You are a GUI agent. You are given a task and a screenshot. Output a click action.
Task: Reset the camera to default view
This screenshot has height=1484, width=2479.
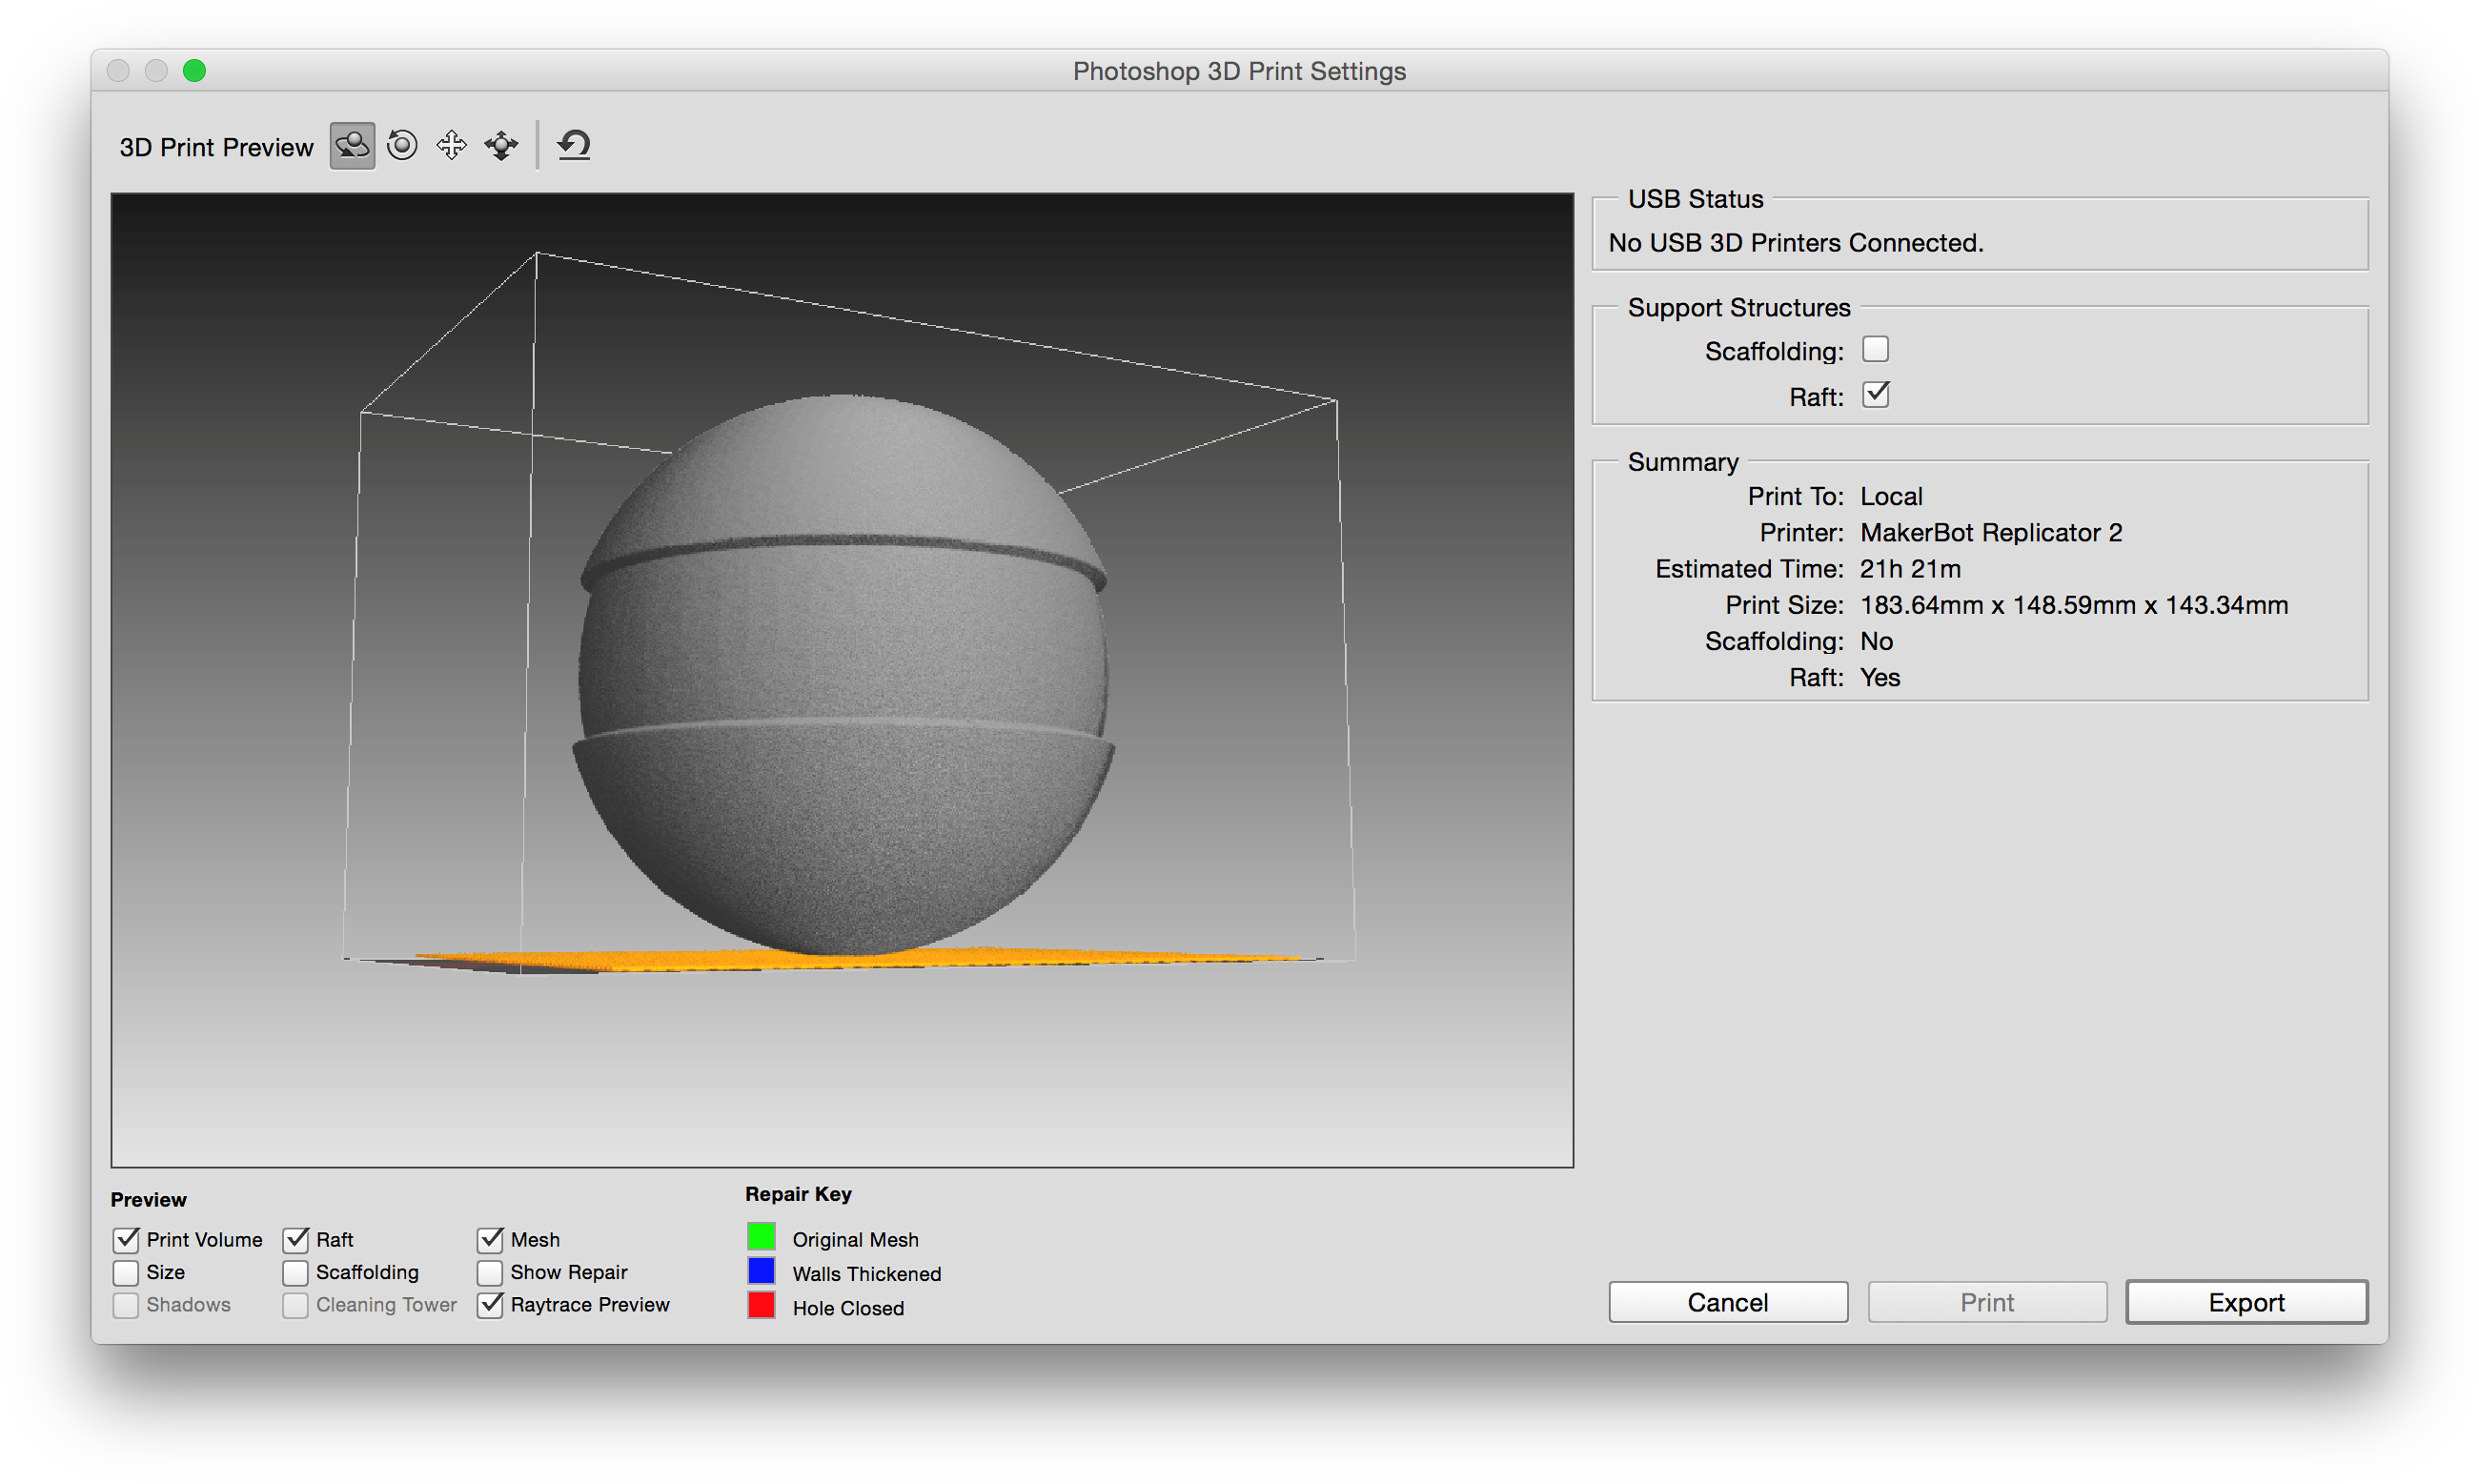tap(573, 145)
